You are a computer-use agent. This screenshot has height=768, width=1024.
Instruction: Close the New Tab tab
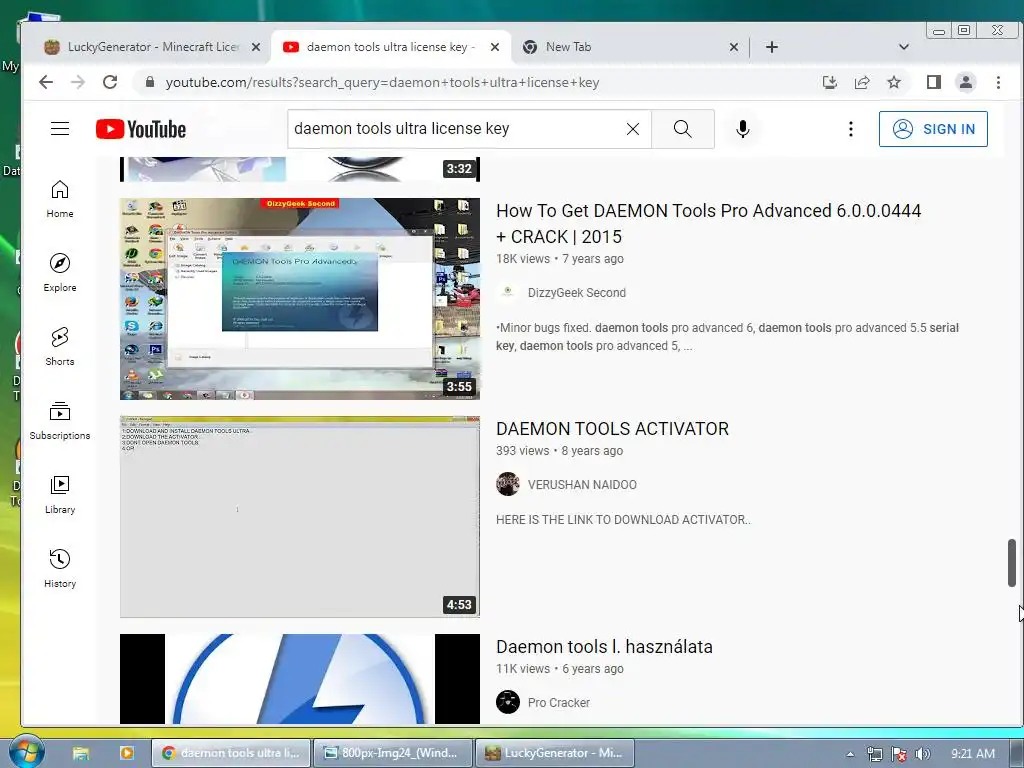pos(734,47)
